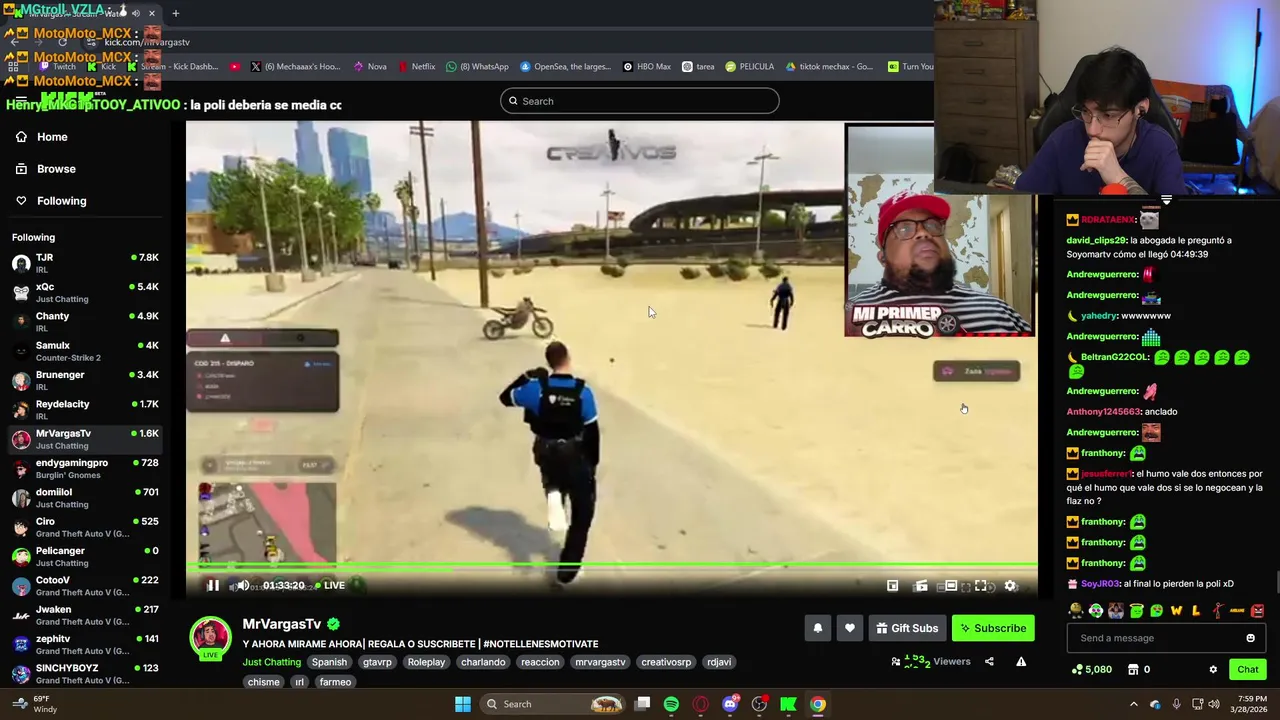Screen dimensions: 1280x720
Task: Pause the live stream video
Action: tap(213, 586)
